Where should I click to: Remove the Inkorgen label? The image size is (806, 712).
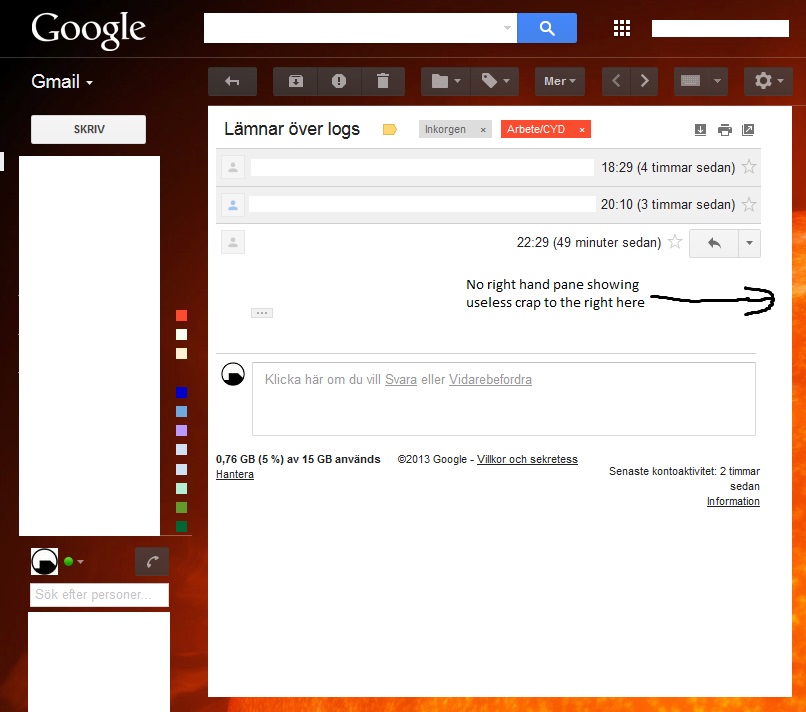pyautogui.click(x=483, y=129)
